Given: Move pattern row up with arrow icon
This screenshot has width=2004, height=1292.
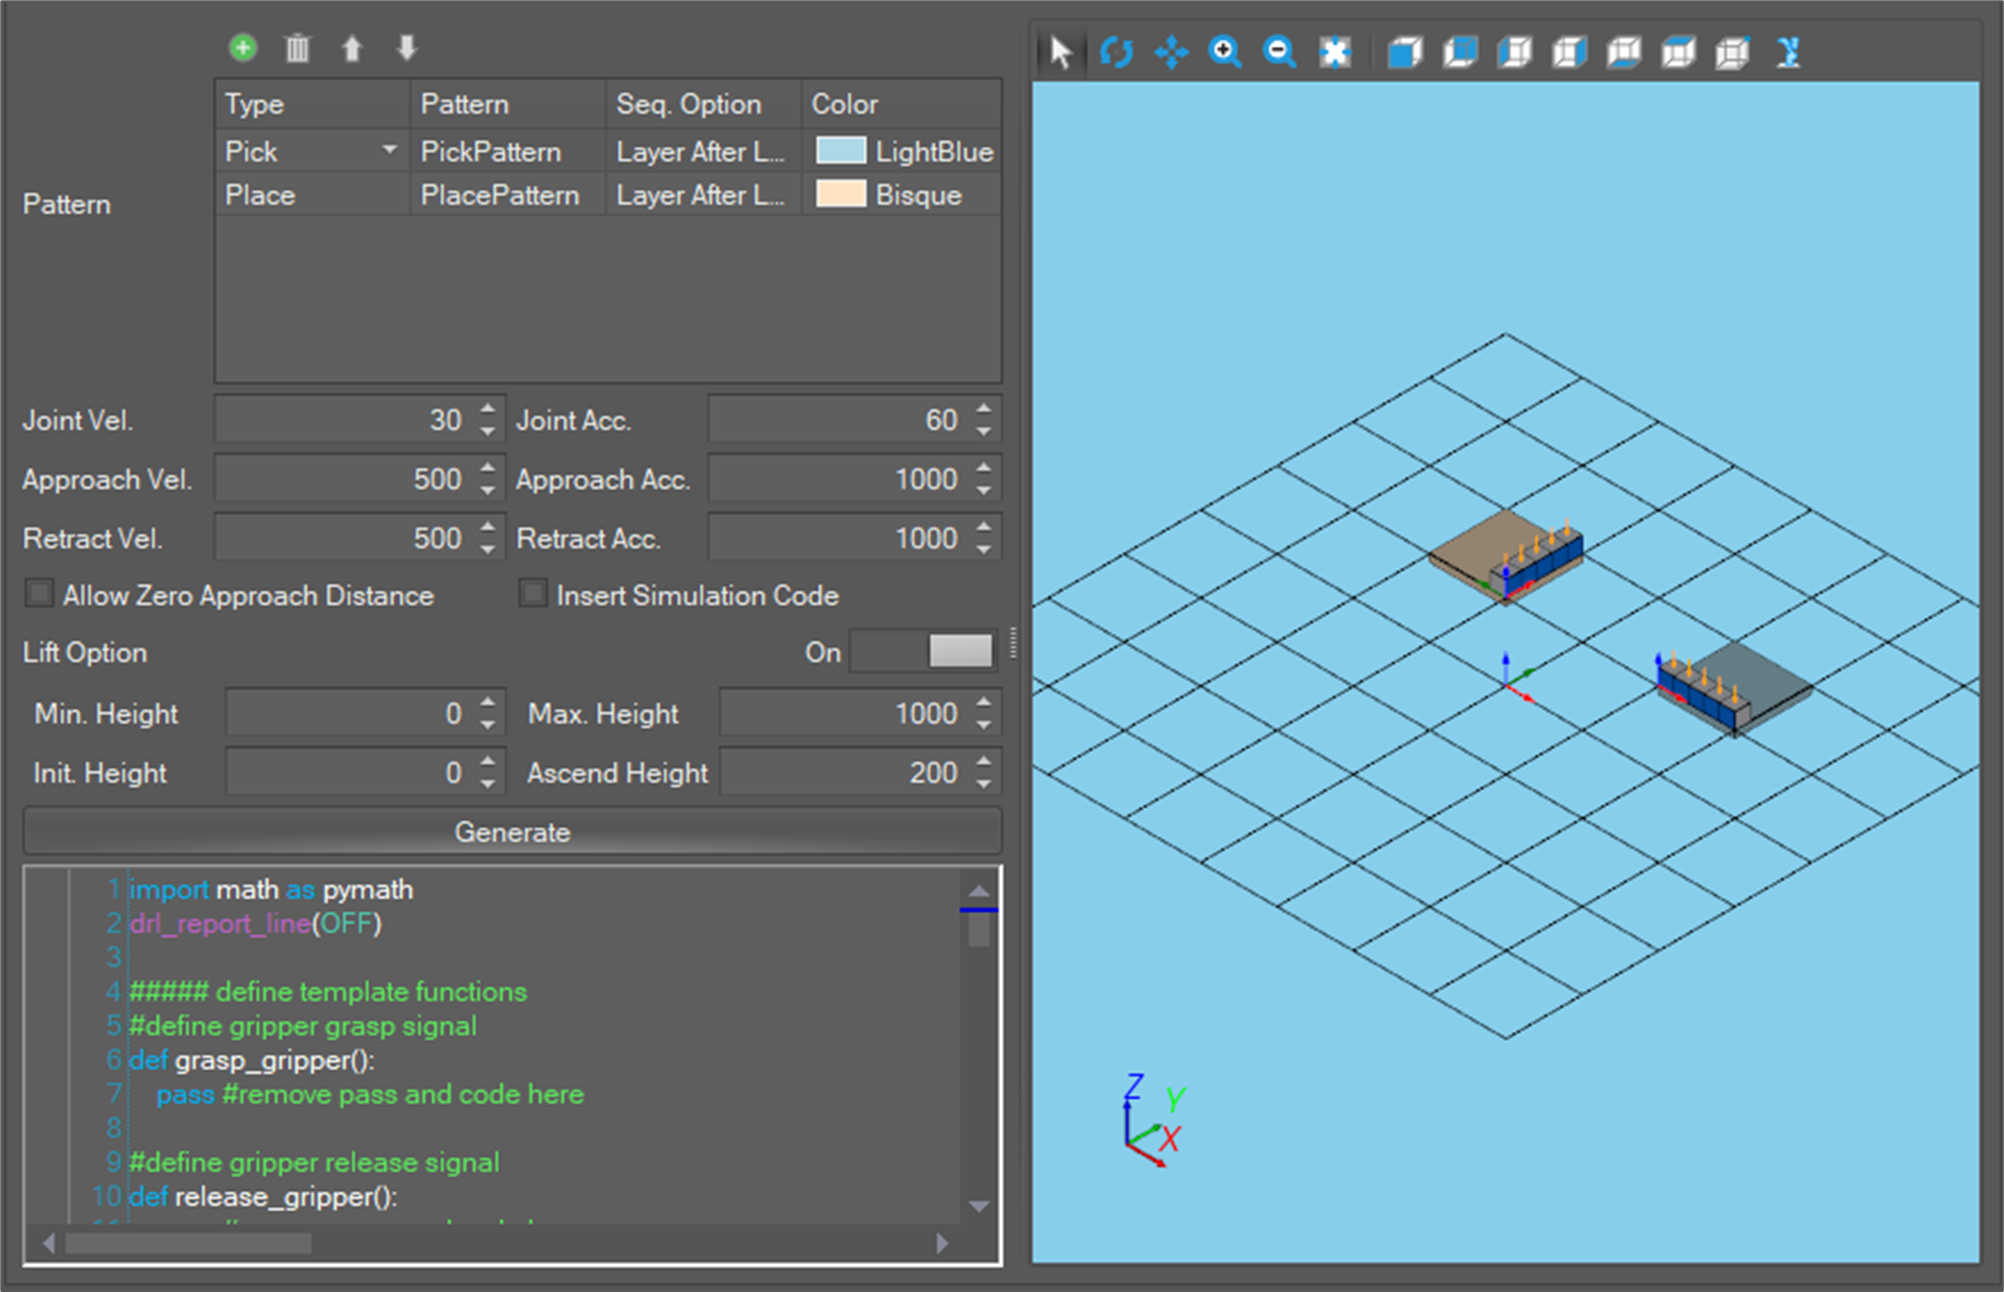Looking at the screenshot, I should 352,47.
